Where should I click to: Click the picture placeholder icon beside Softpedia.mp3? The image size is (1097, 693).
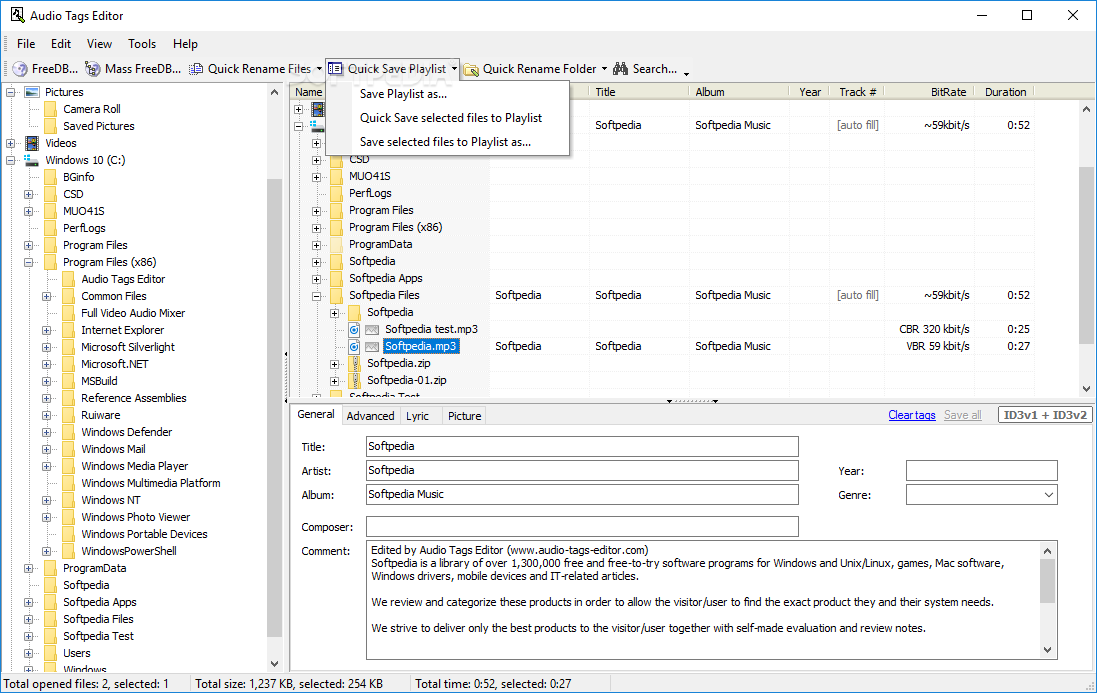[372, 346]
